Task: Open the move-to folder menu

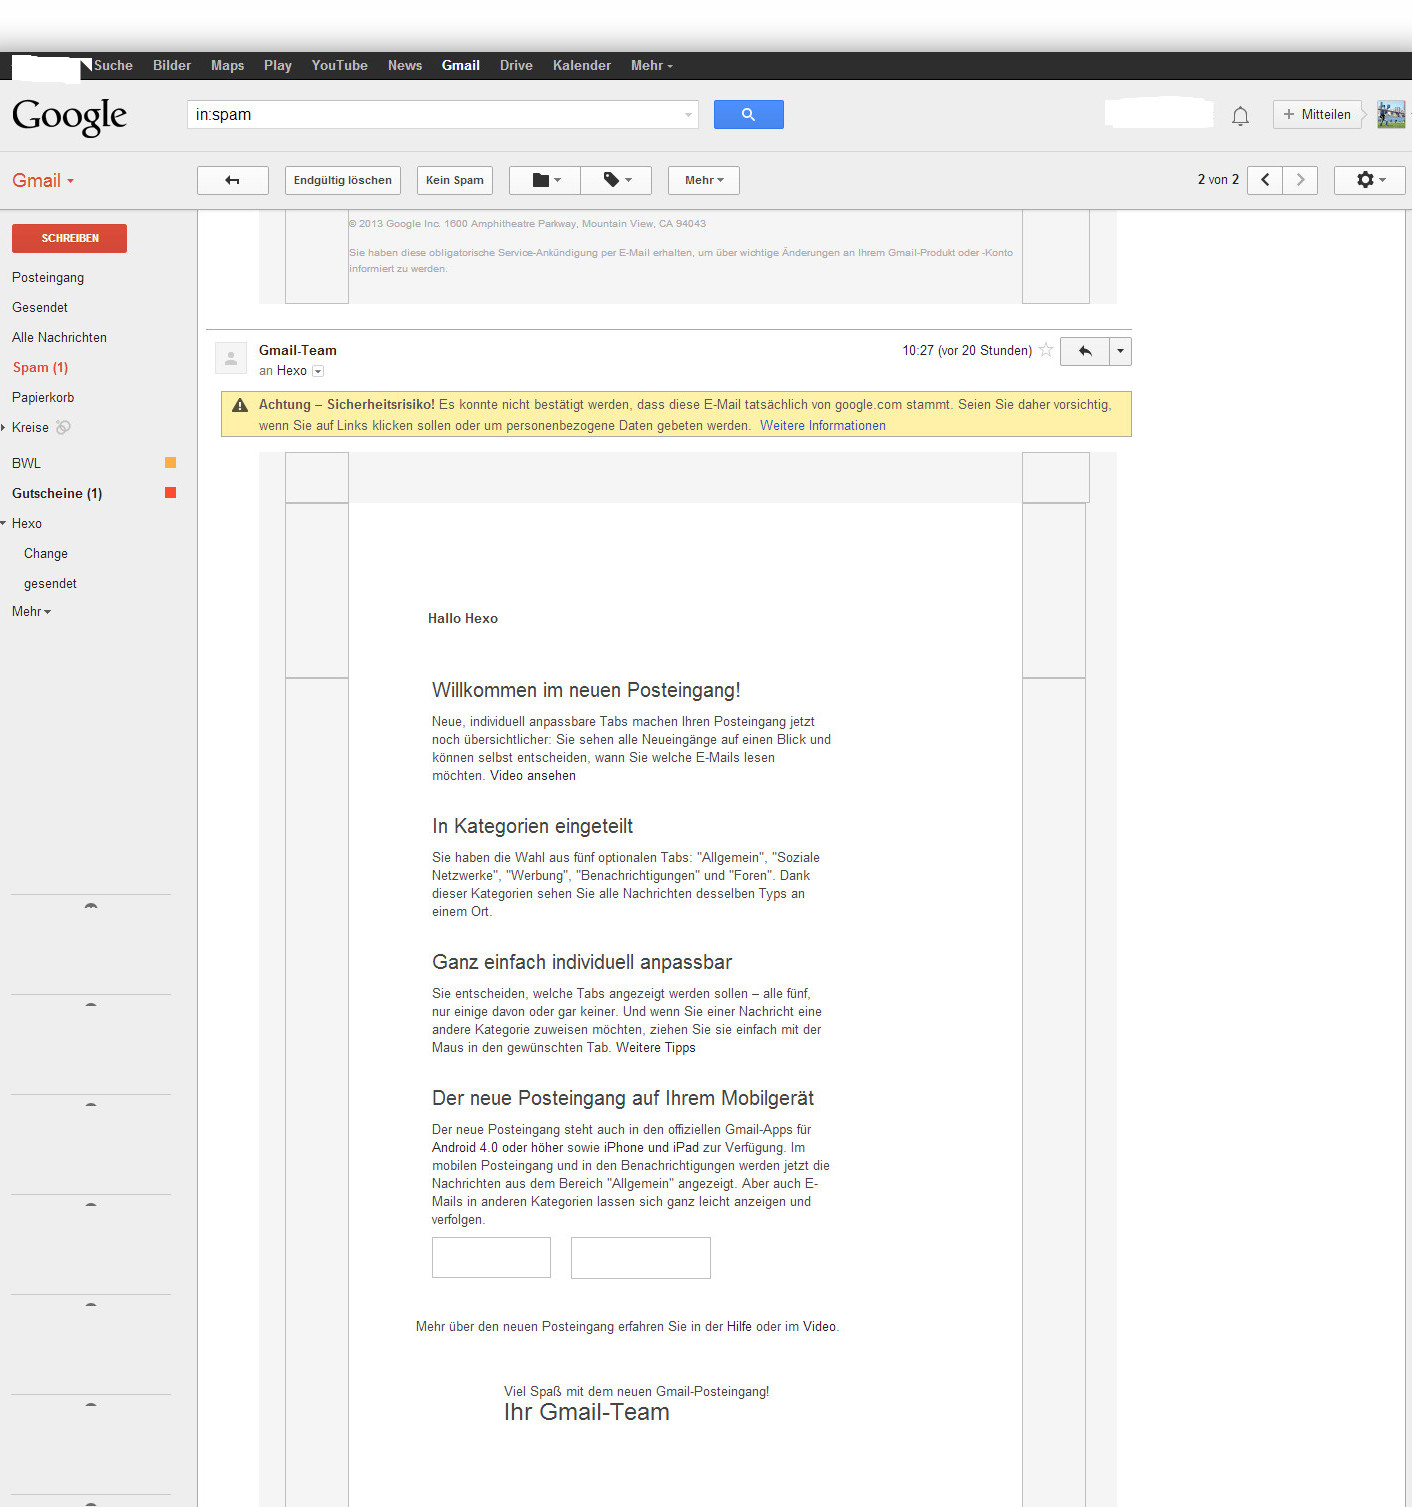Action: coord(545,180)
